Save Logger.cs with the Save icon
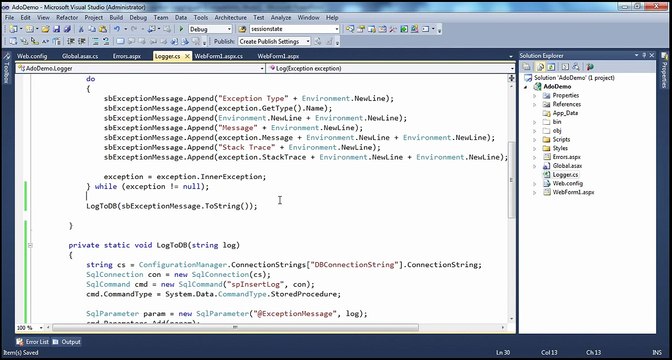 57,29
